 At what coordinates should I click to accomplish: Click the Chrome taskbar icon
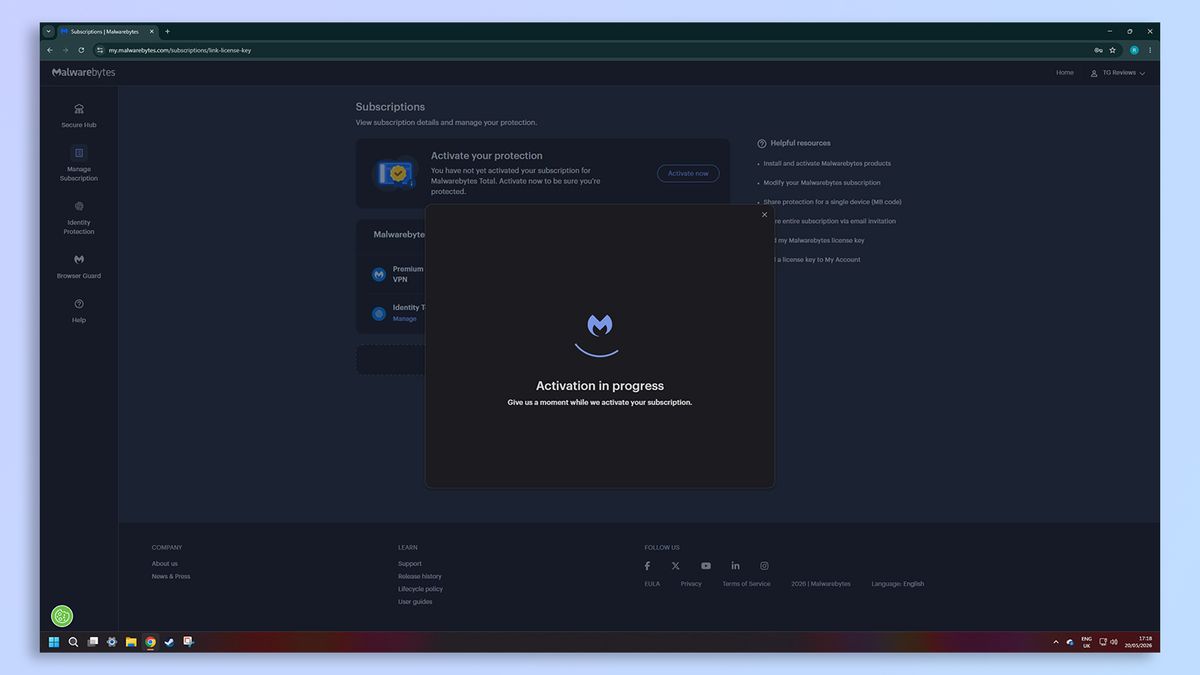pos(150,642)
